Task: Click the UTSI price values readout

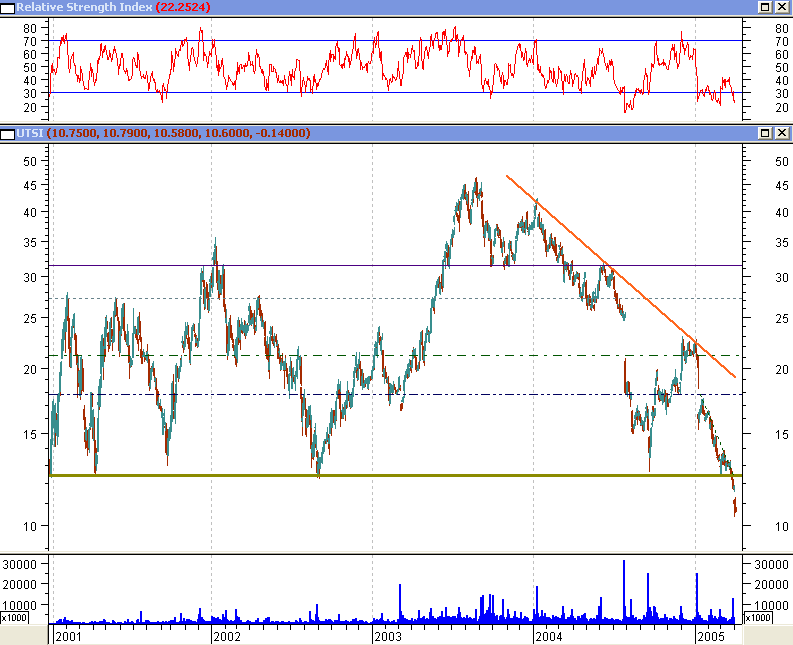Action: (178, 133)
